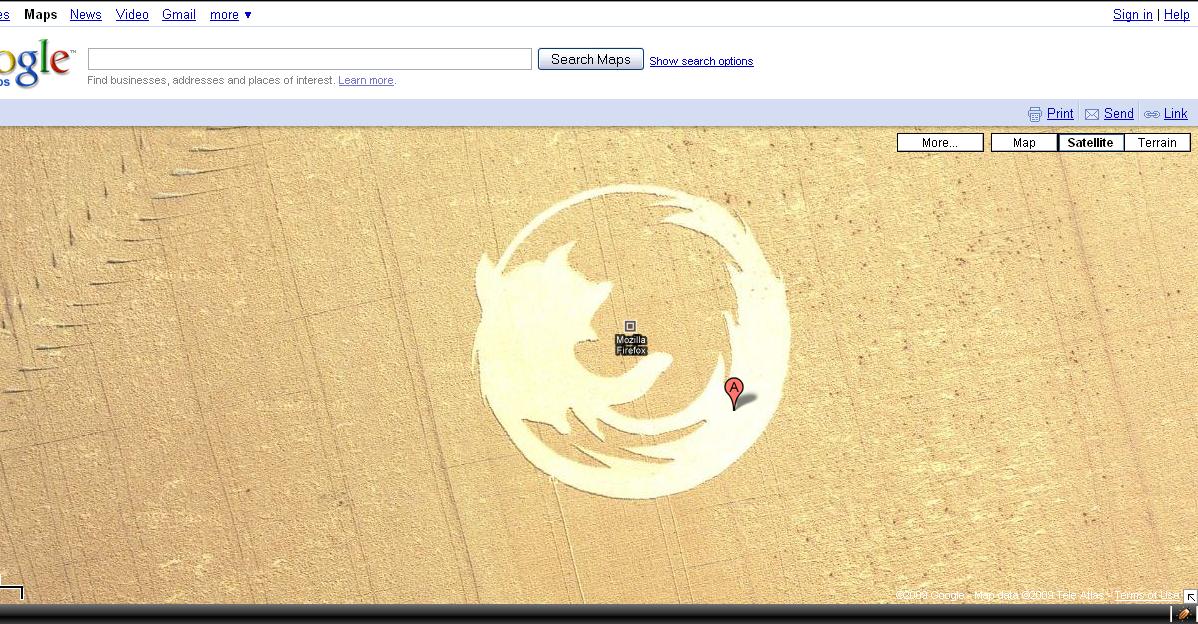Image resolution: width=1198 pixels, height=624 pixels.
Task: Open the More... map layers button
Action: [940, 143]
